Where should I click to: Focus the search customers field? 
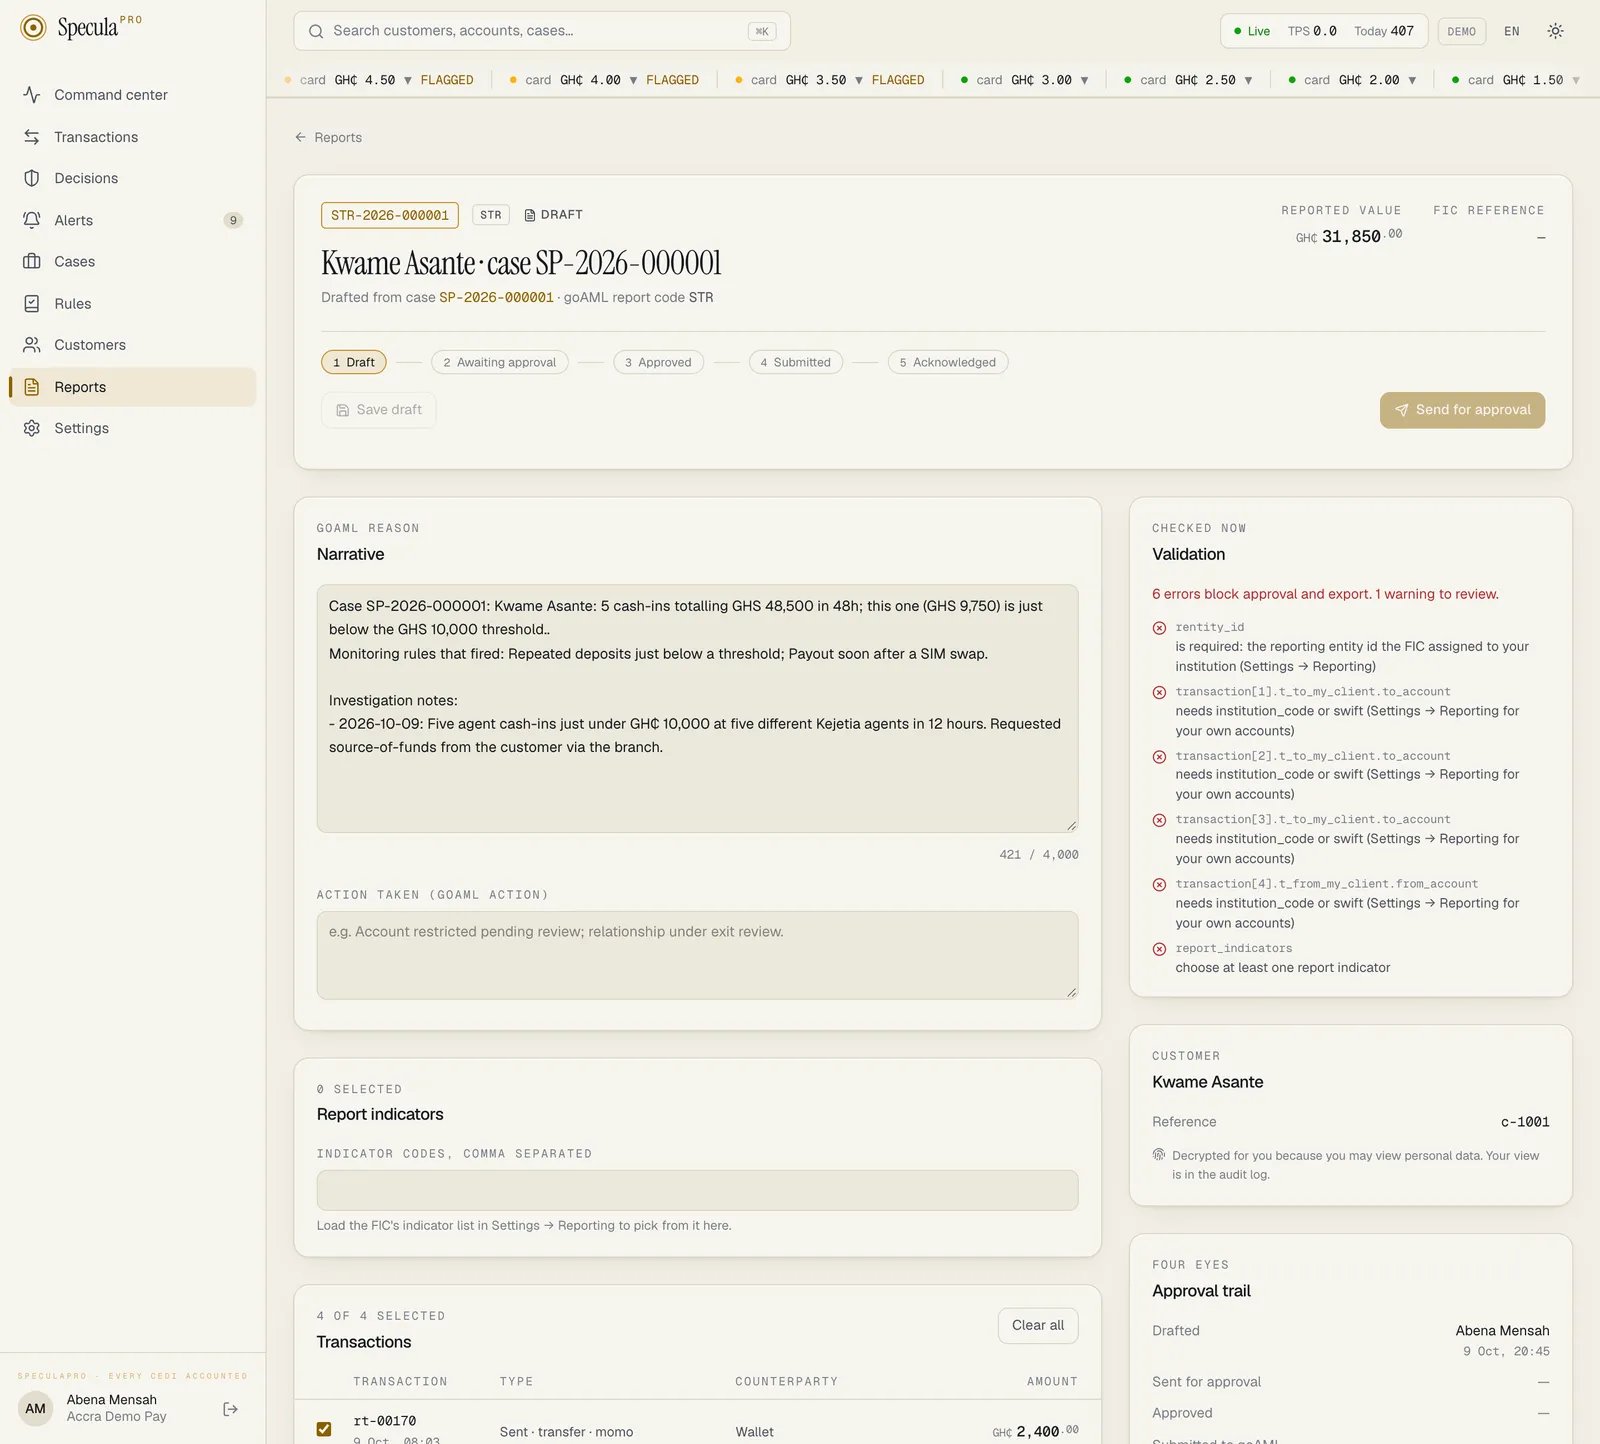tap(542, 31)
